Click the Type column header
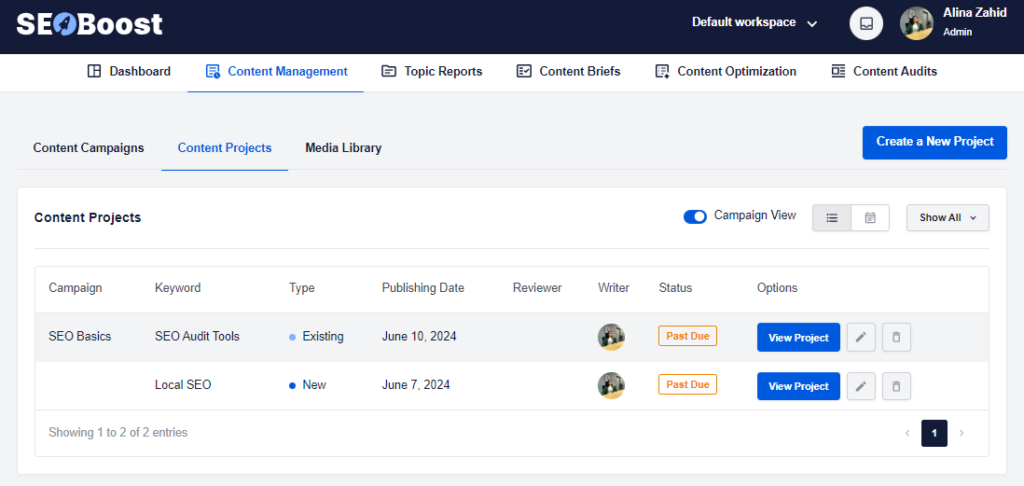This screenshot has width=1024, height=486. pos(302,288)
